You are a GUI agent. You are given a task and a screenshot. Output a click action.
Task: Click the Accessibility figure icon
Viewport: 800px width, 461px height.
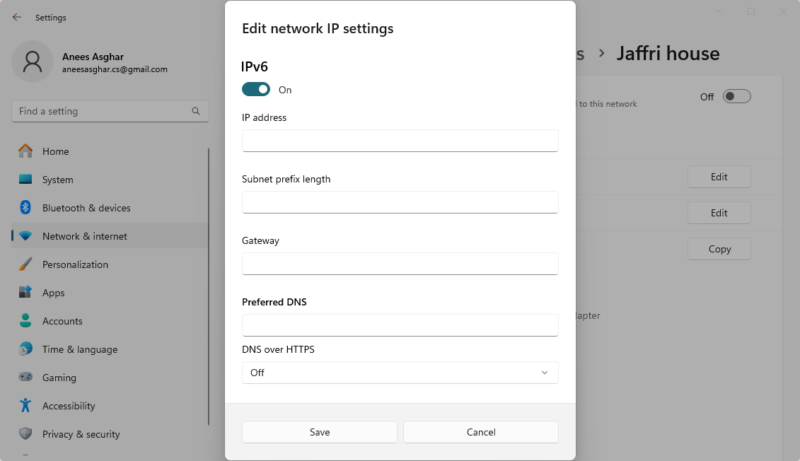[x=25, y=405]
